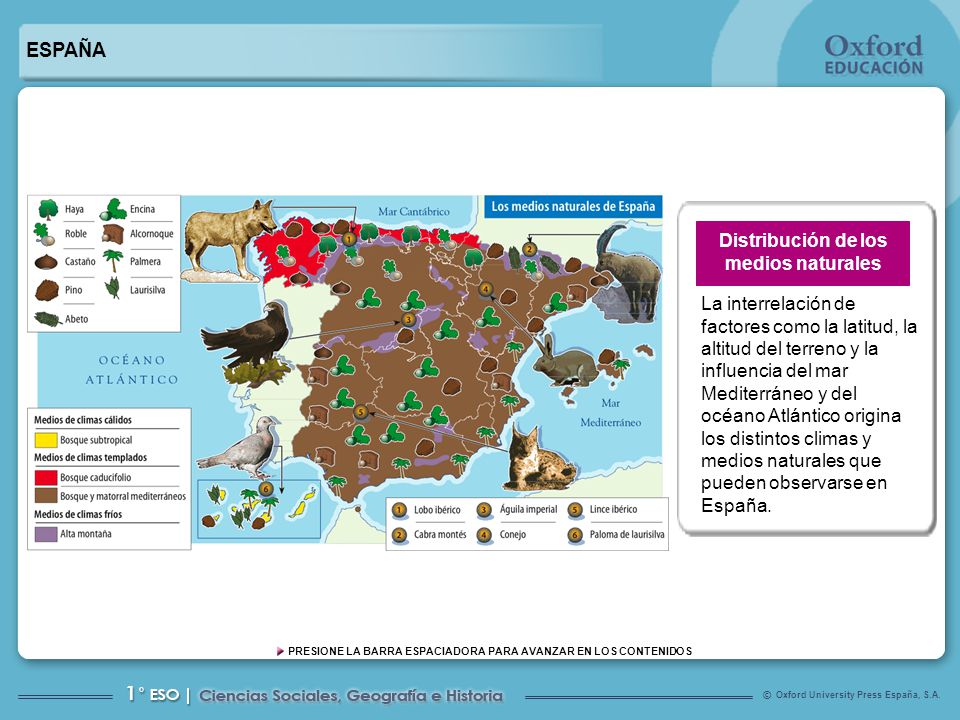Click the Iberian lynx illustration
This screenshot has width=960, height=720.
coord(539,459)
